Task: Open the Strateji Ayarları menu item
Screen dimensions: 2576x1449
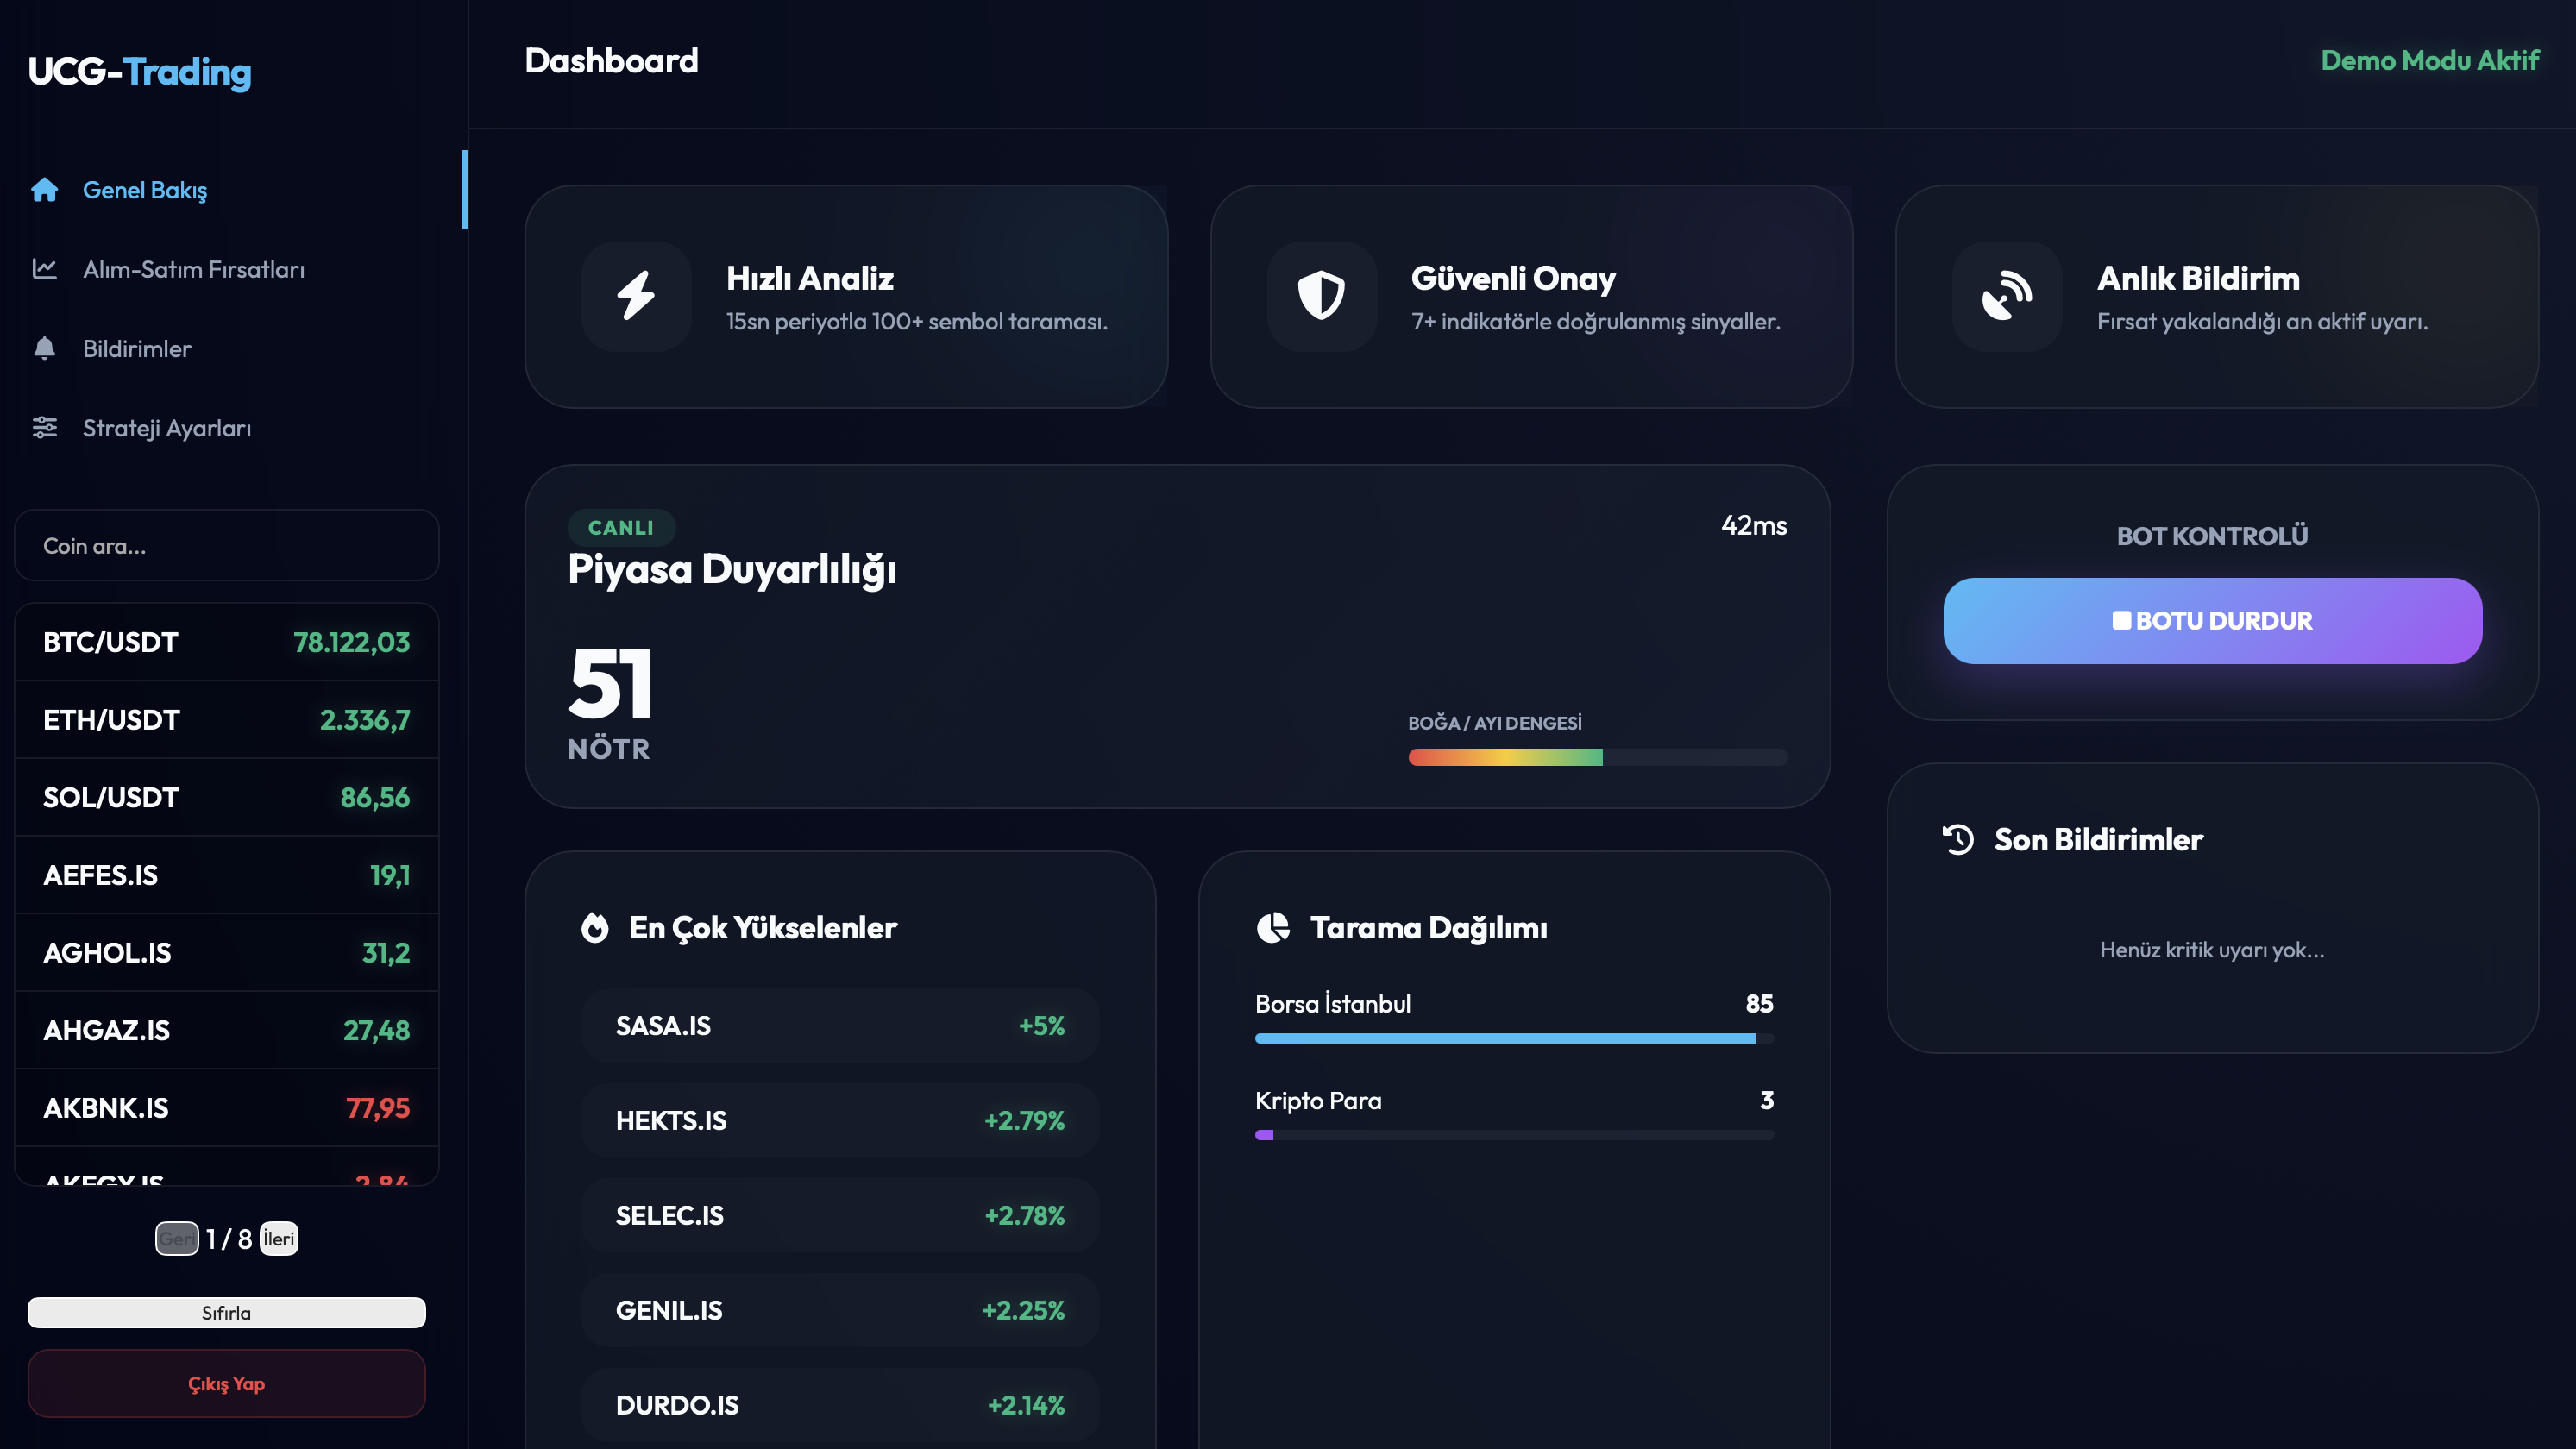Action: coord(166,428)
